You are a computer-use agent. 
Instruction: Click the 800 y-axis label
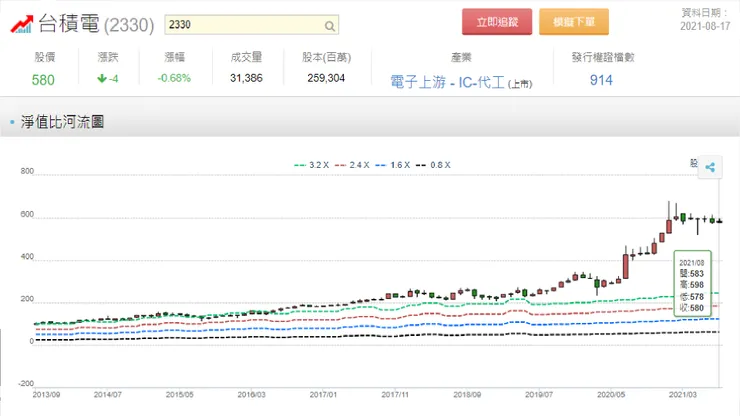(x=27, y=171)
